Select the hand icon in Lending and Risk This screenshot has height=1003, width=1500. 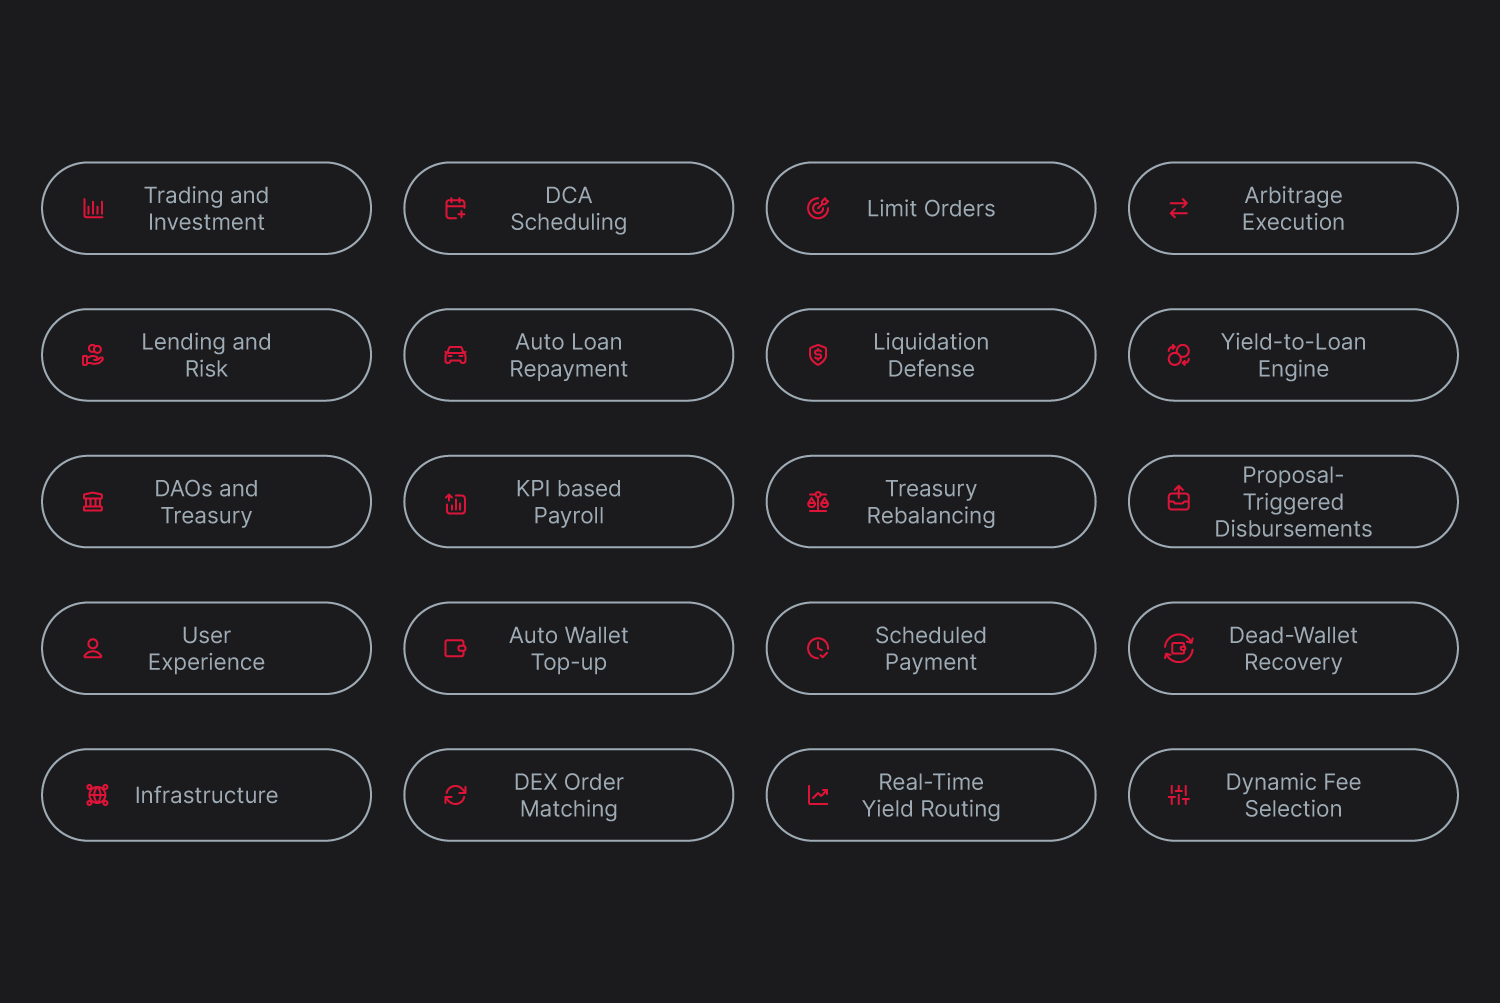pyautogui.click(x=93, y=355)
